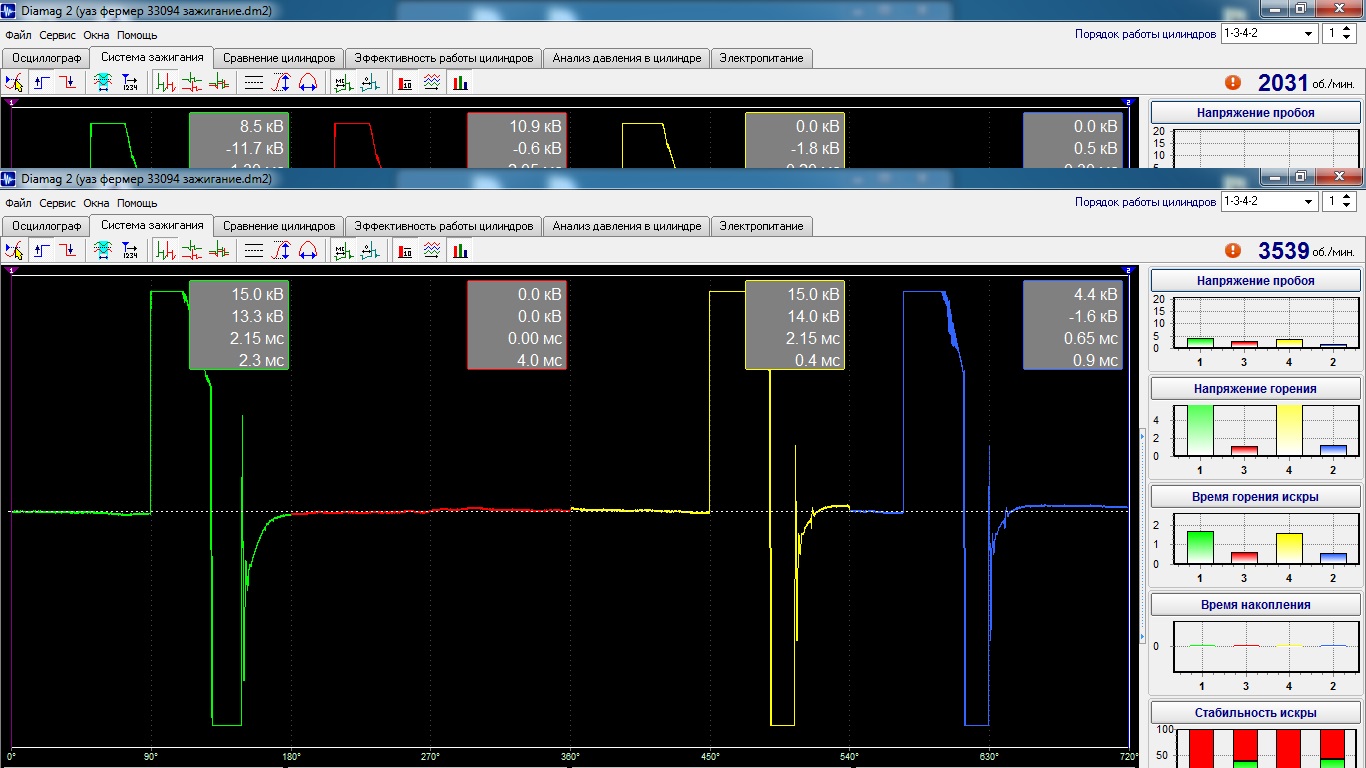The image size is (1366, 768).
Task: Click Напряжение пробоя button in 3539 rpm window
Action: (1255, 281)
